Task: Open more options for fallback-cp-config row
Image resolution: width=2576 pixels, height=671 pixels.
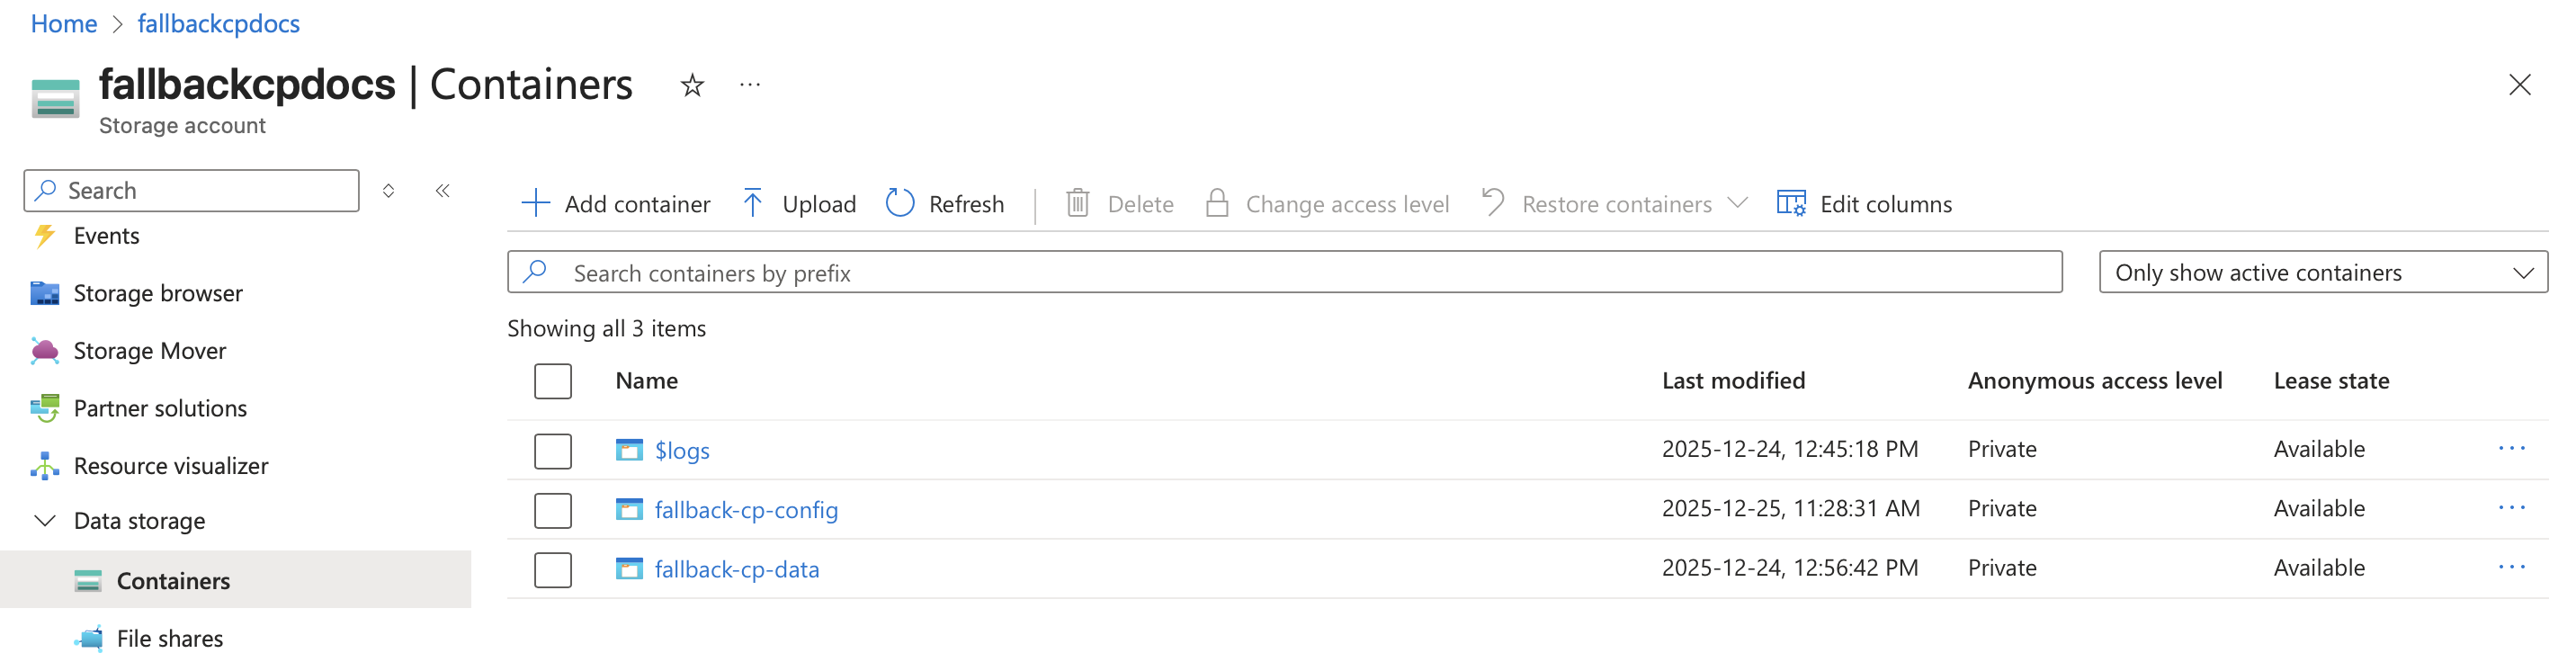Action: point(2511,508)
